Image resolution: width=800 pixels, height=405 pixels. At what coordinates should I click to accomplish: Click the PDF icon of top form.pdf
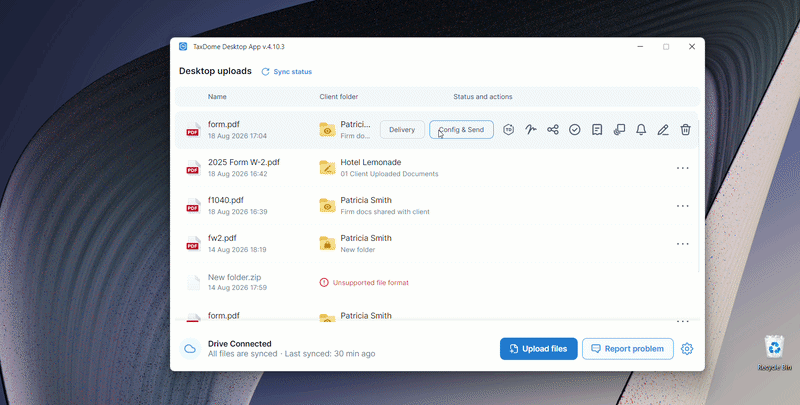193,130
